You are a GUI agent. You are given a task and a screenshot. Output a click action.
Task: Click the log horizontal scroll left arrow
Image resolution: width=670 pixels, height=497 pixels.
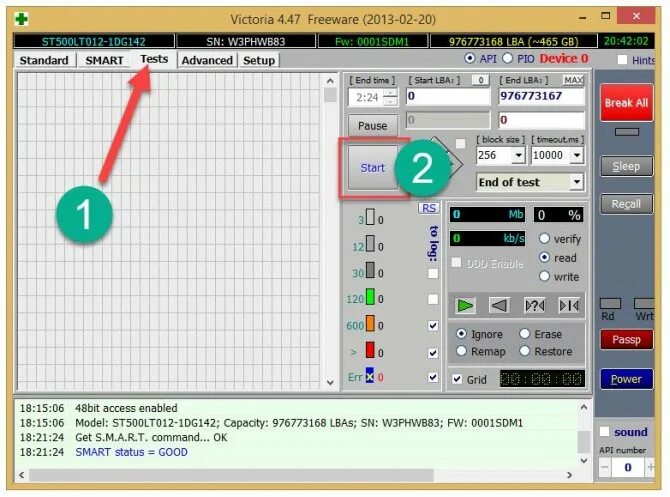[22, 475]
